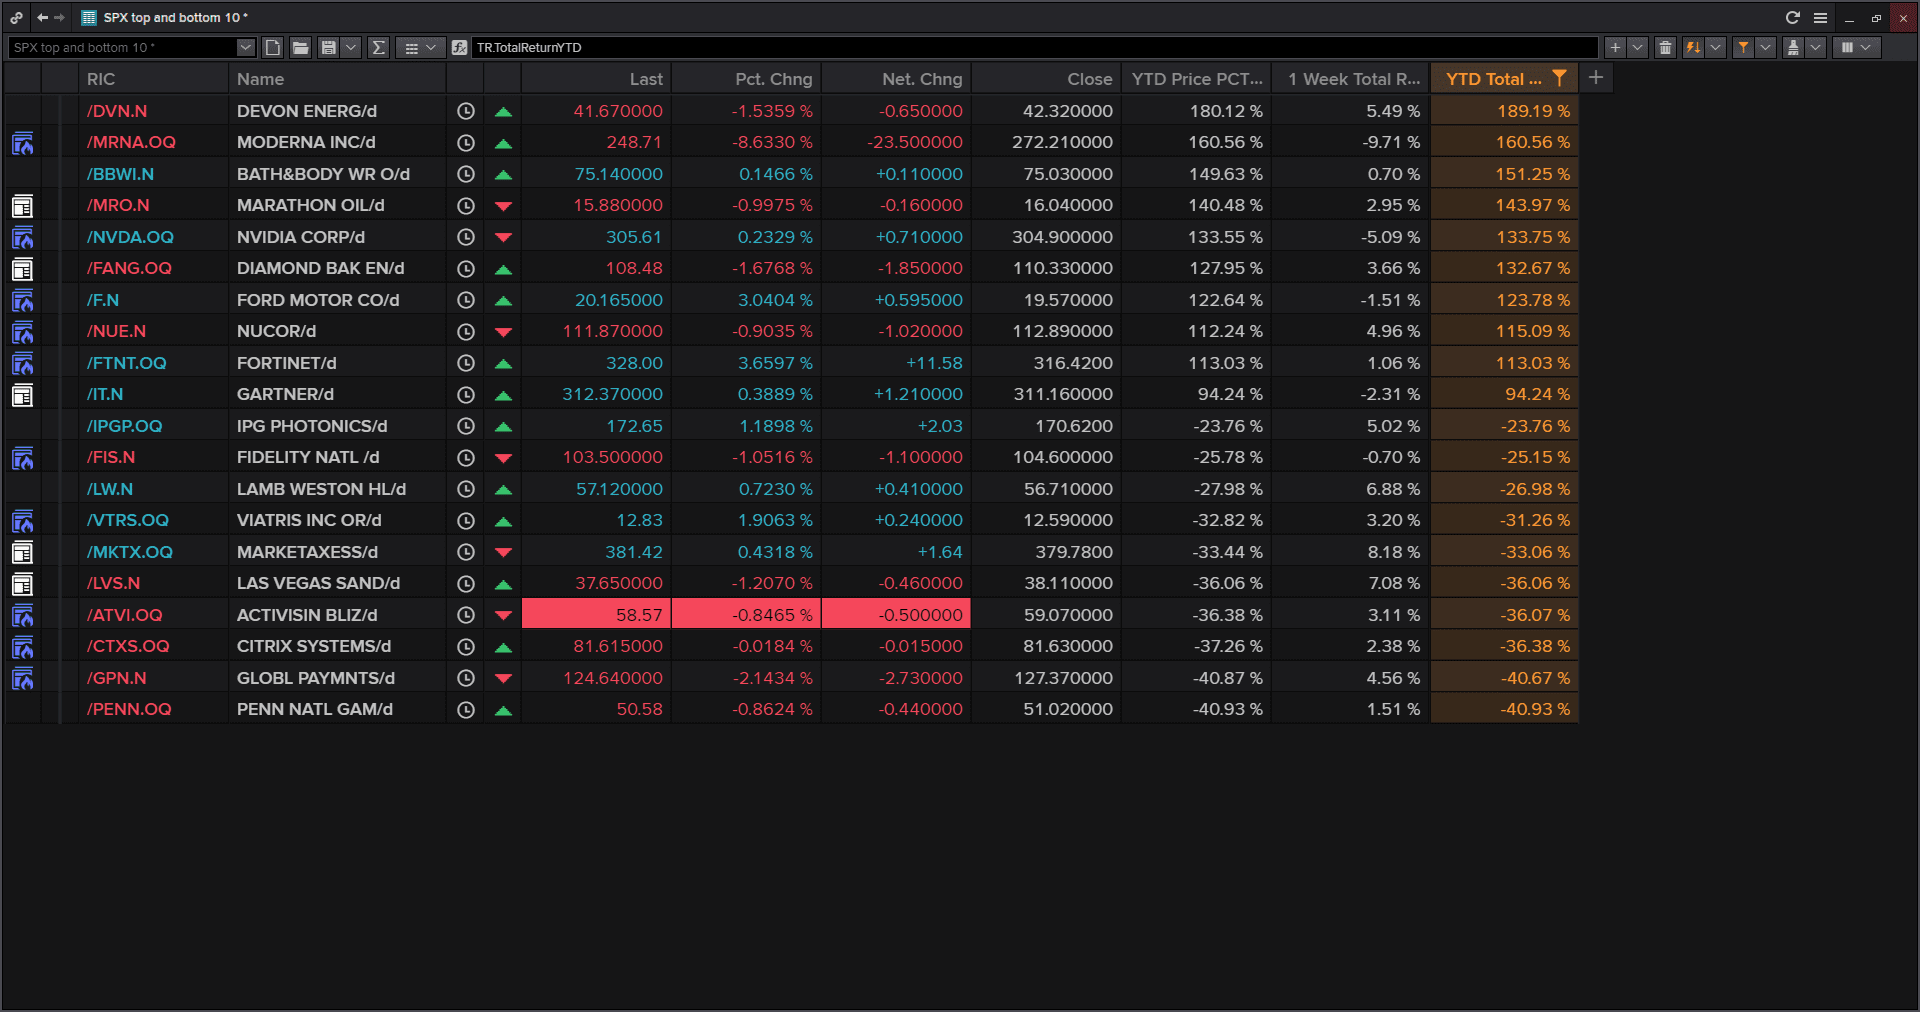This screenshot has width=1920, height=1012.
Task: Sort by the RIC column header
Action: click(x=153, y=79)
